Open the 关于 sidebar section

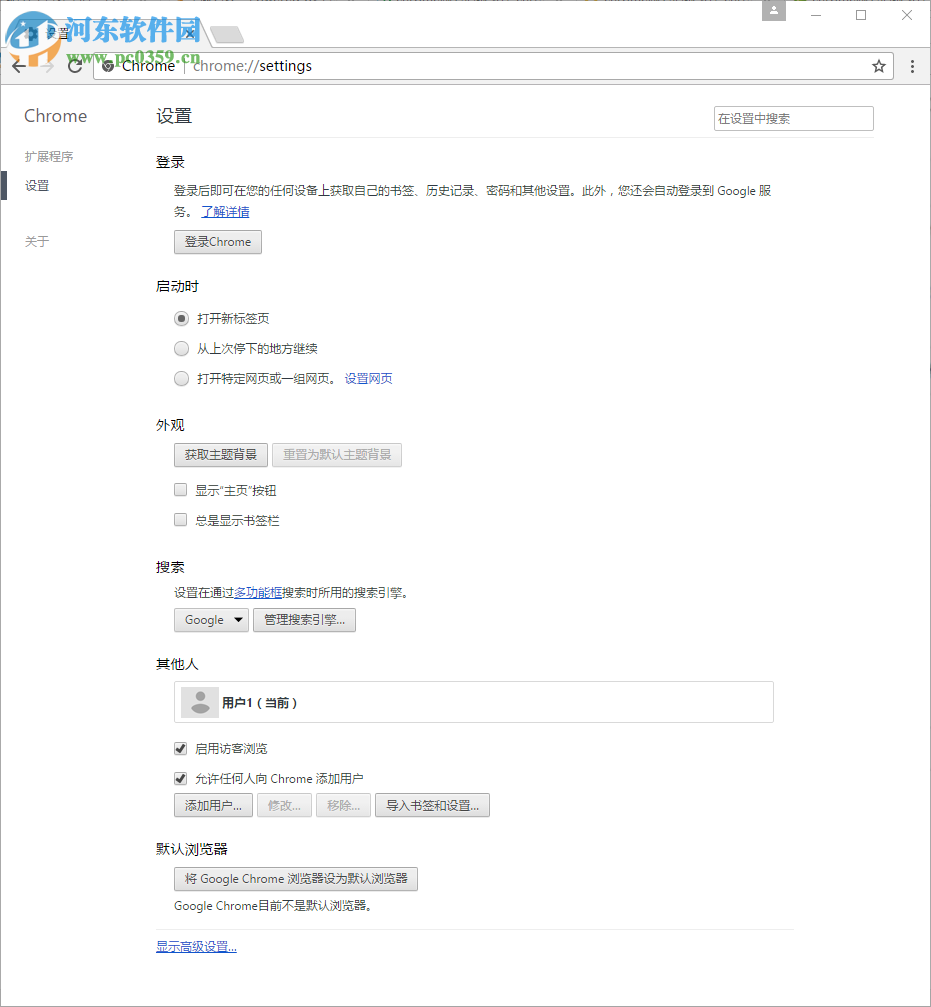coord(36,241)
